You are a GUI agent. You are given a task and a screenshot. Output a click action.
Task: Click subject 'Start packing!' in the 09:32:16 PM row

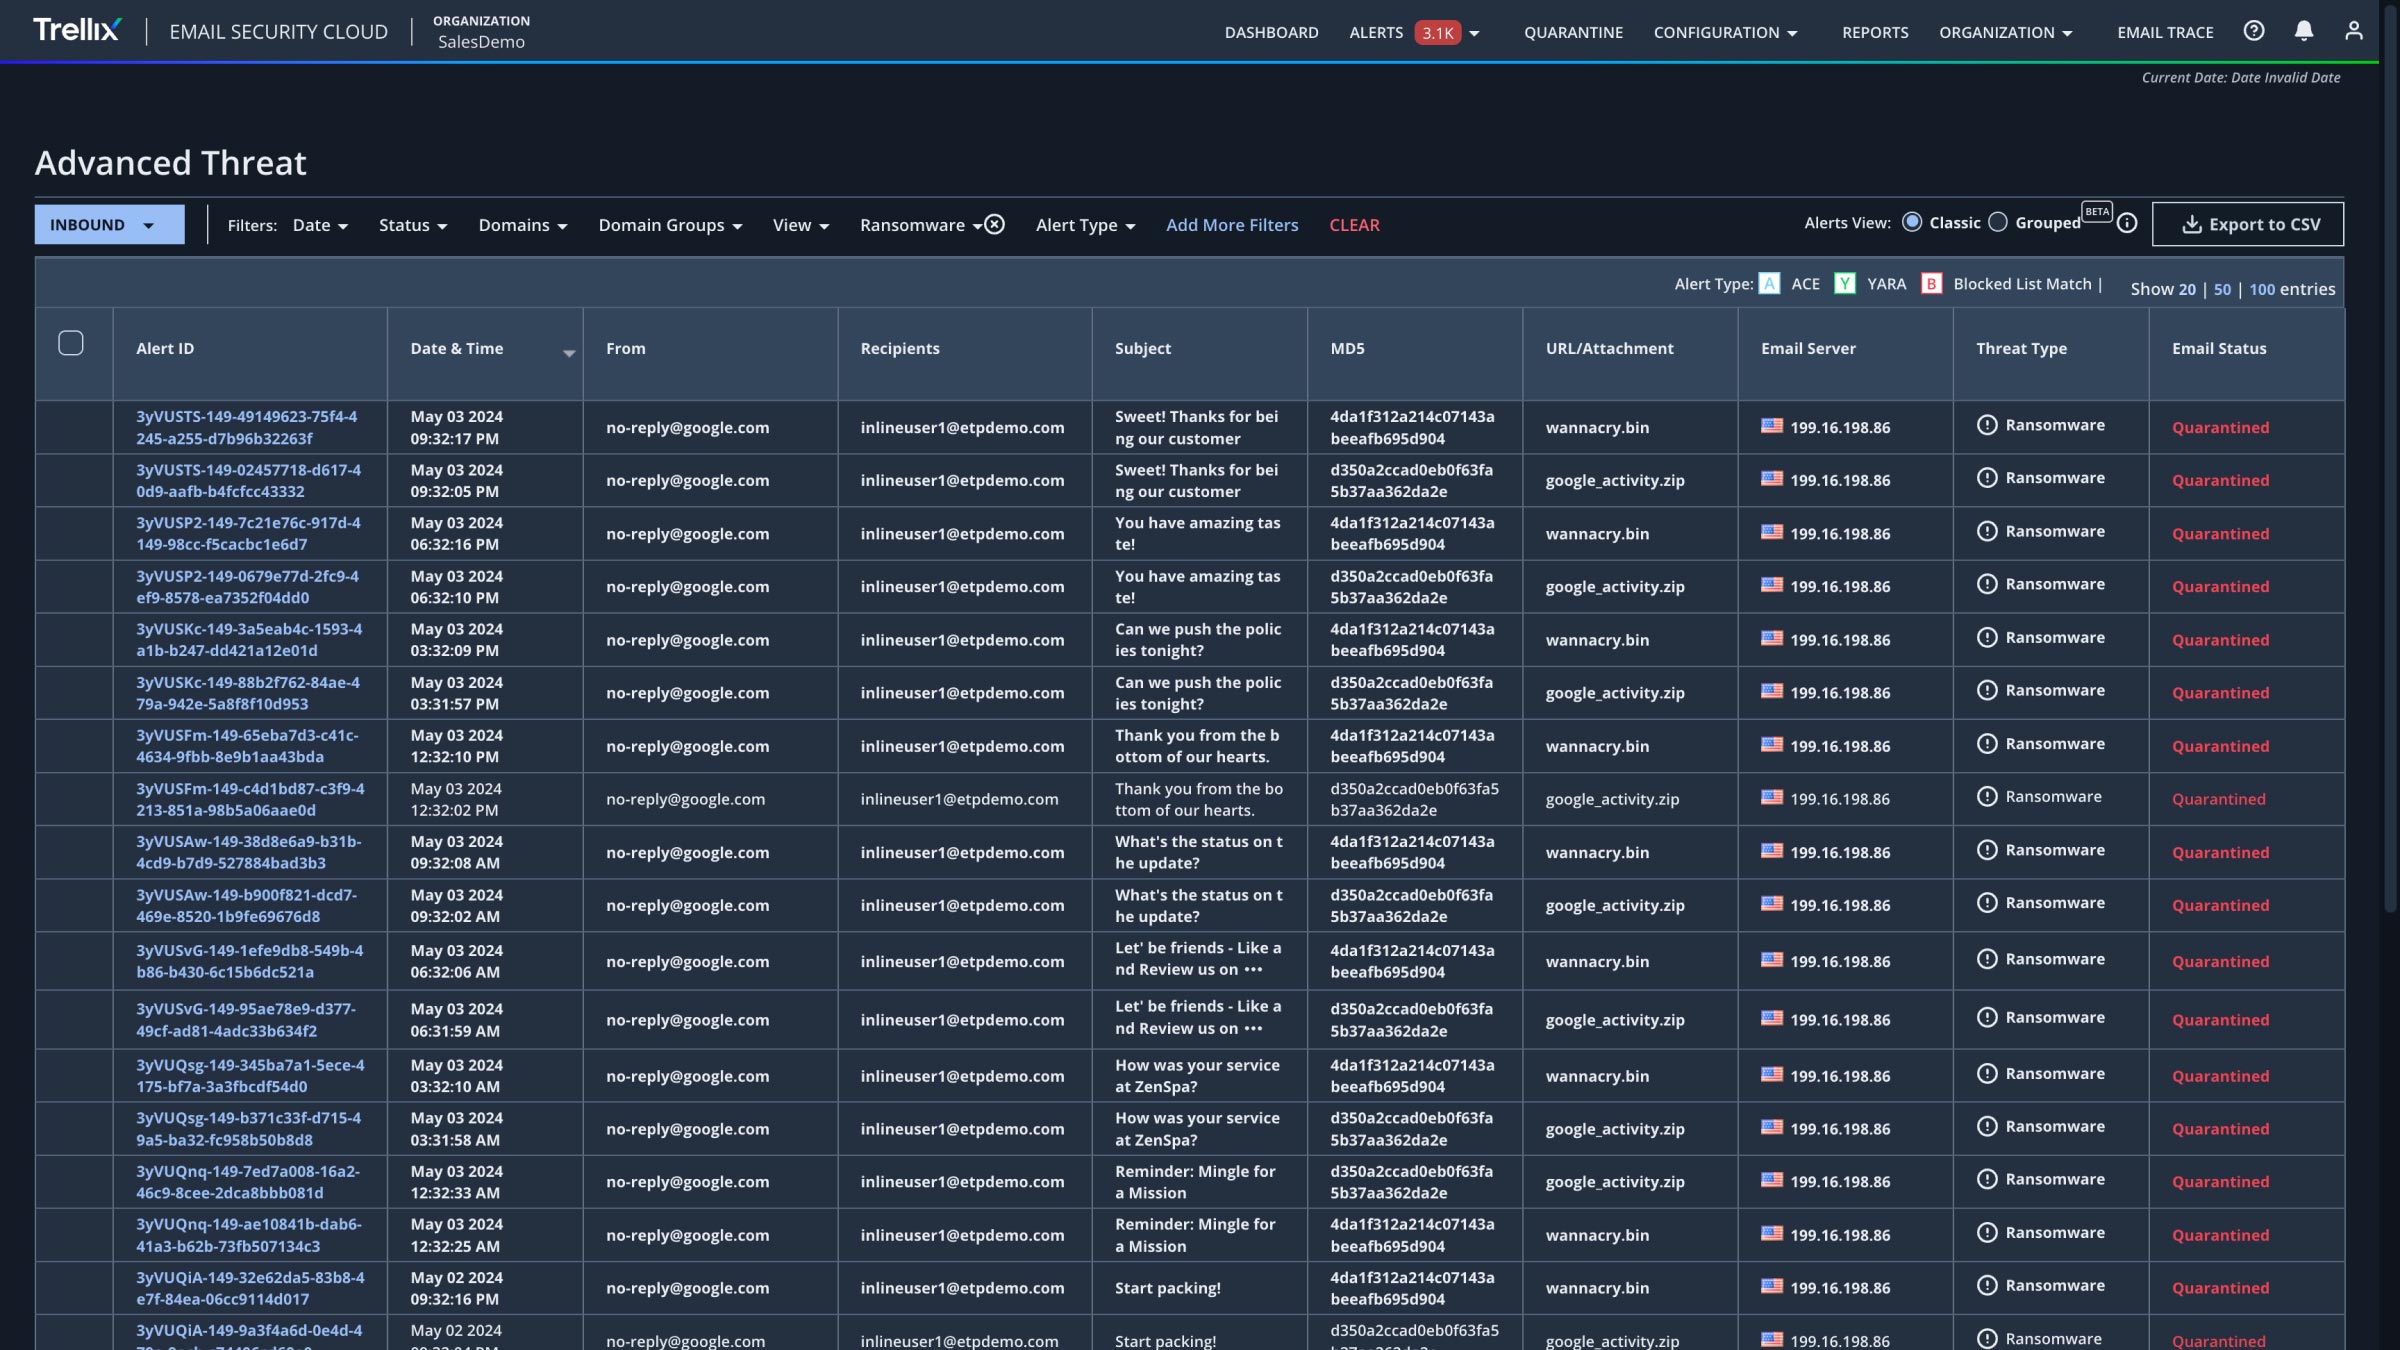[x=1168, y=1288]
